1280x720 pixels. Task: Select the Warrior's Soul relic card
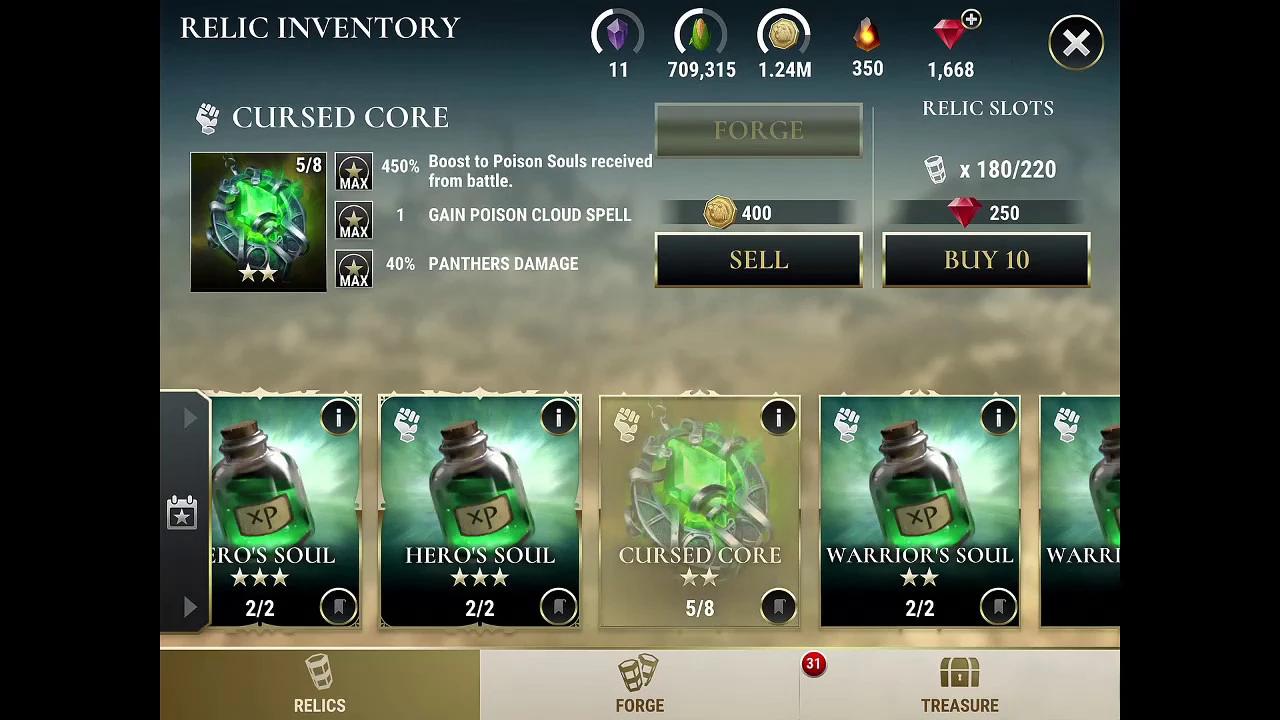pyautogui.click(x=919, y=511)
